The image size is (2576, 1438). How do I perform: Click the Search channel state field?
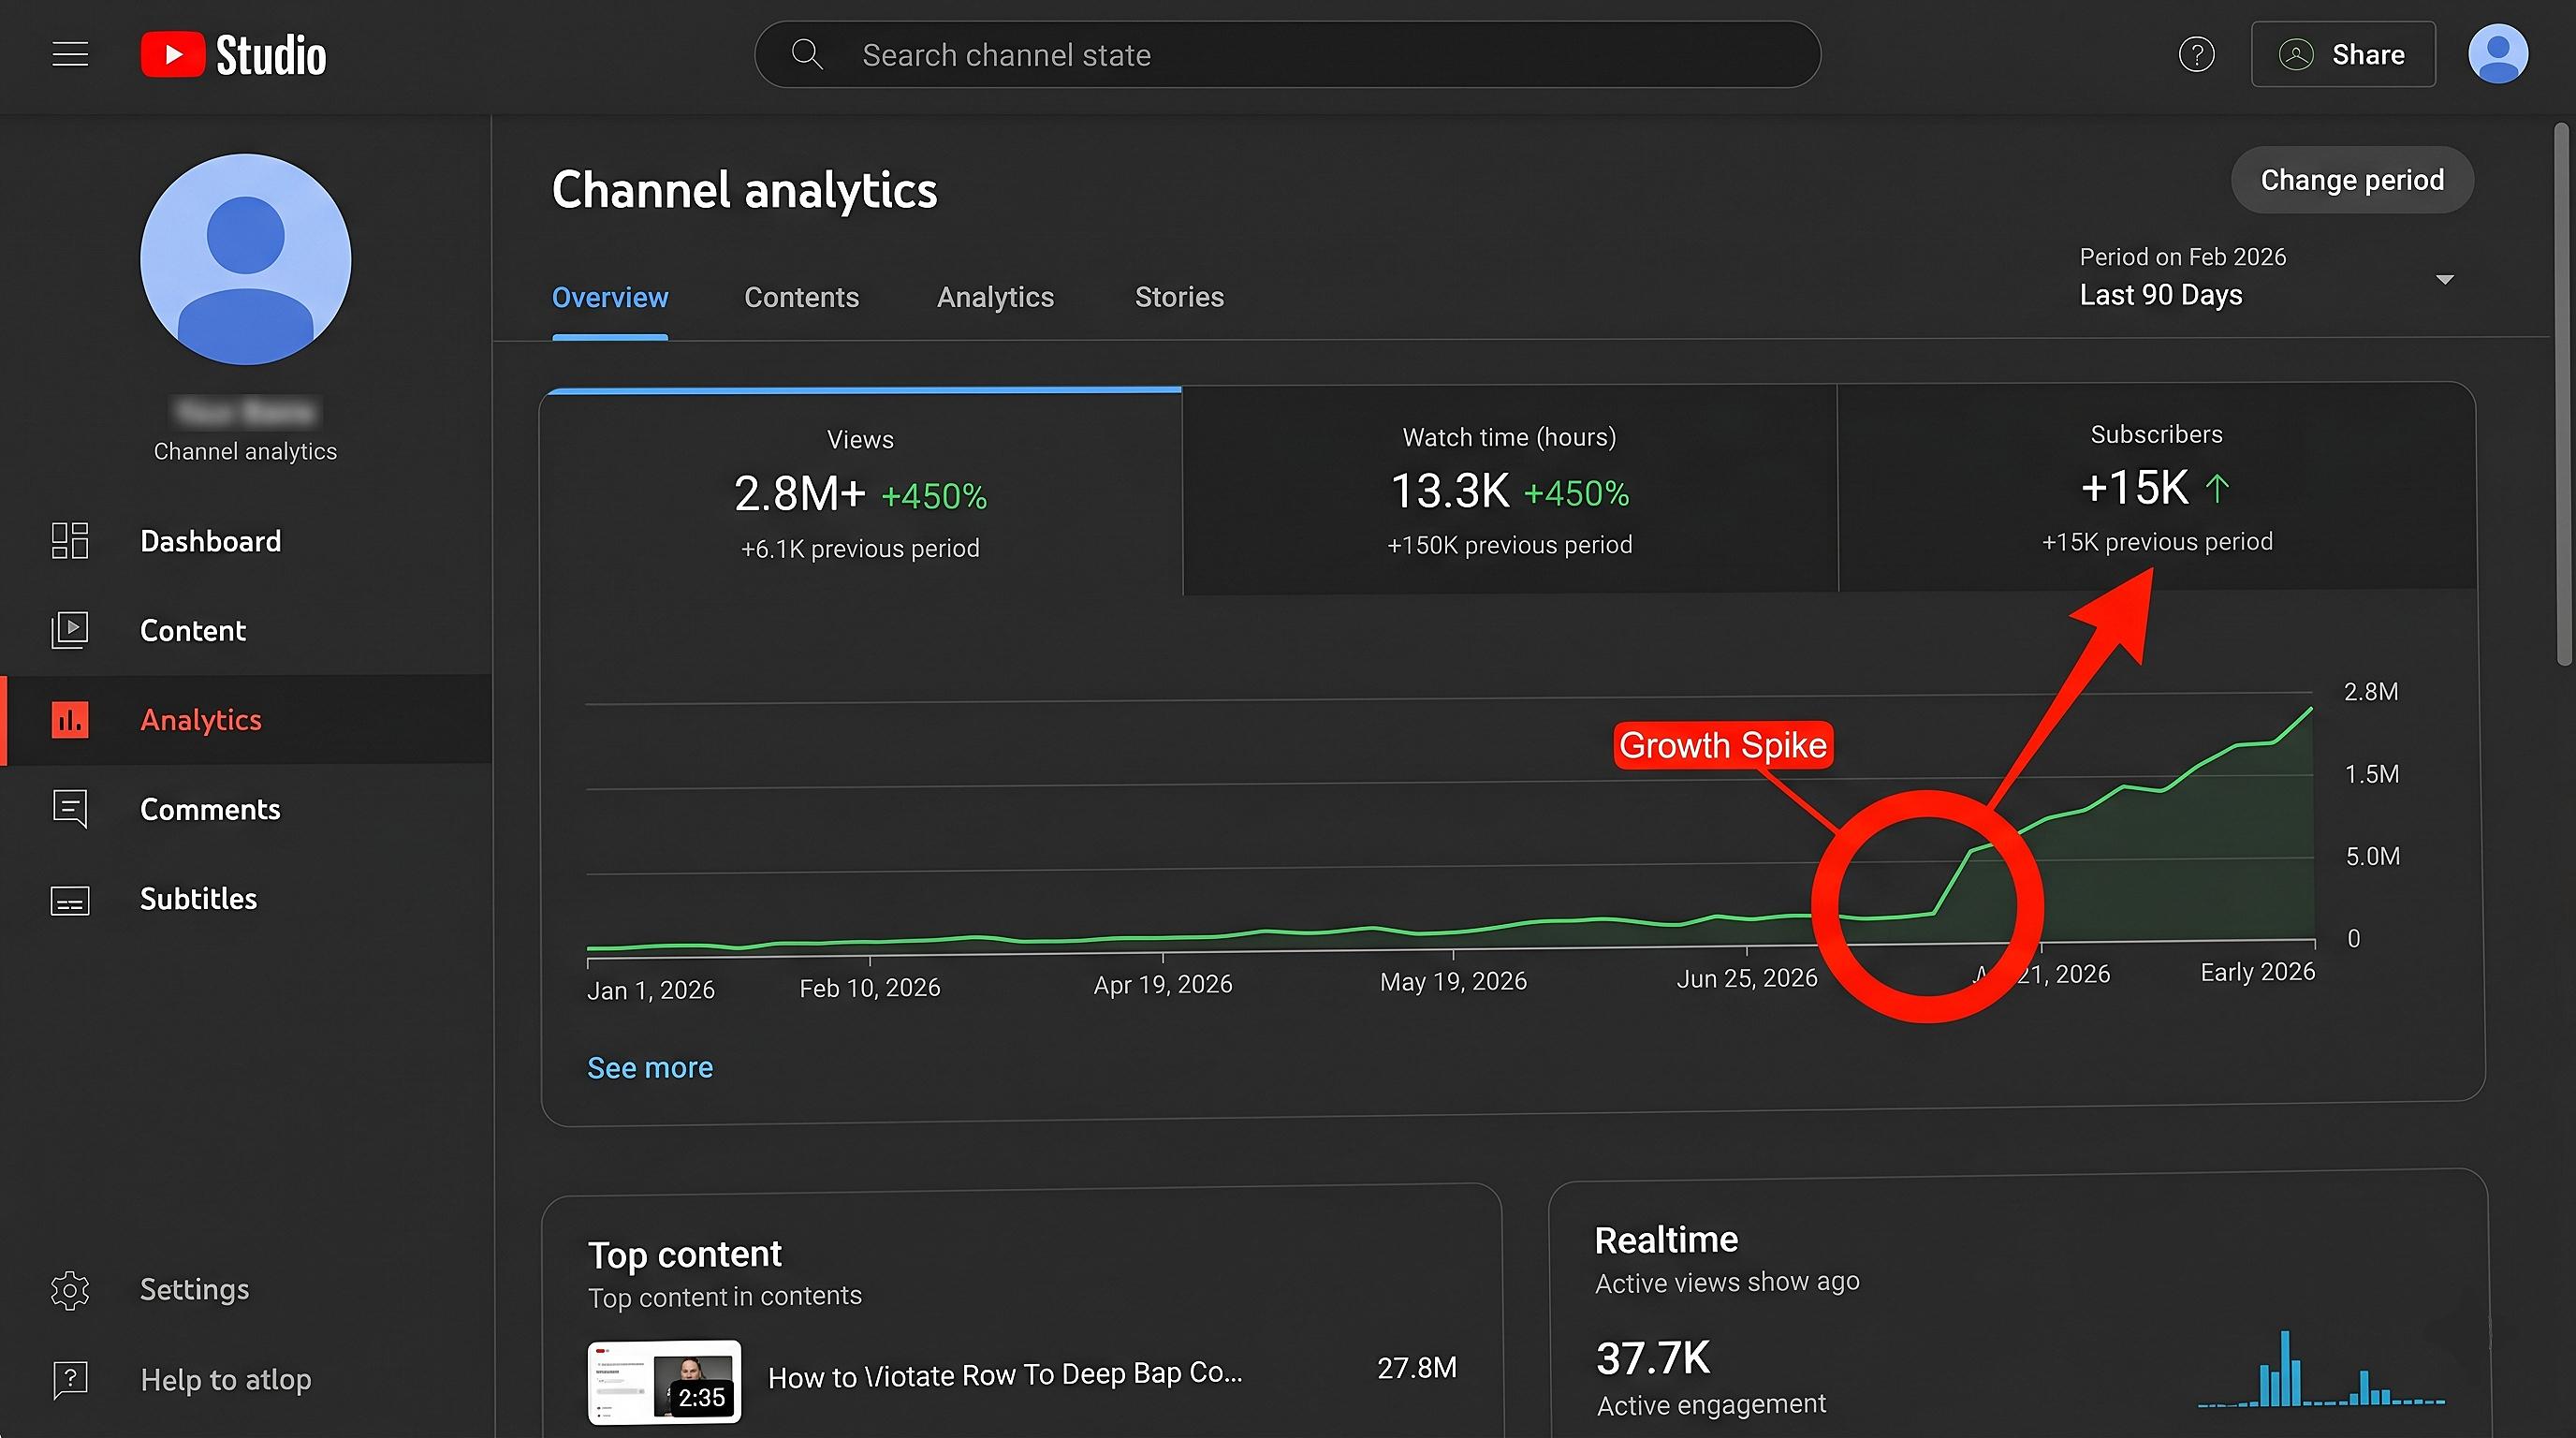click(1287, 54)
